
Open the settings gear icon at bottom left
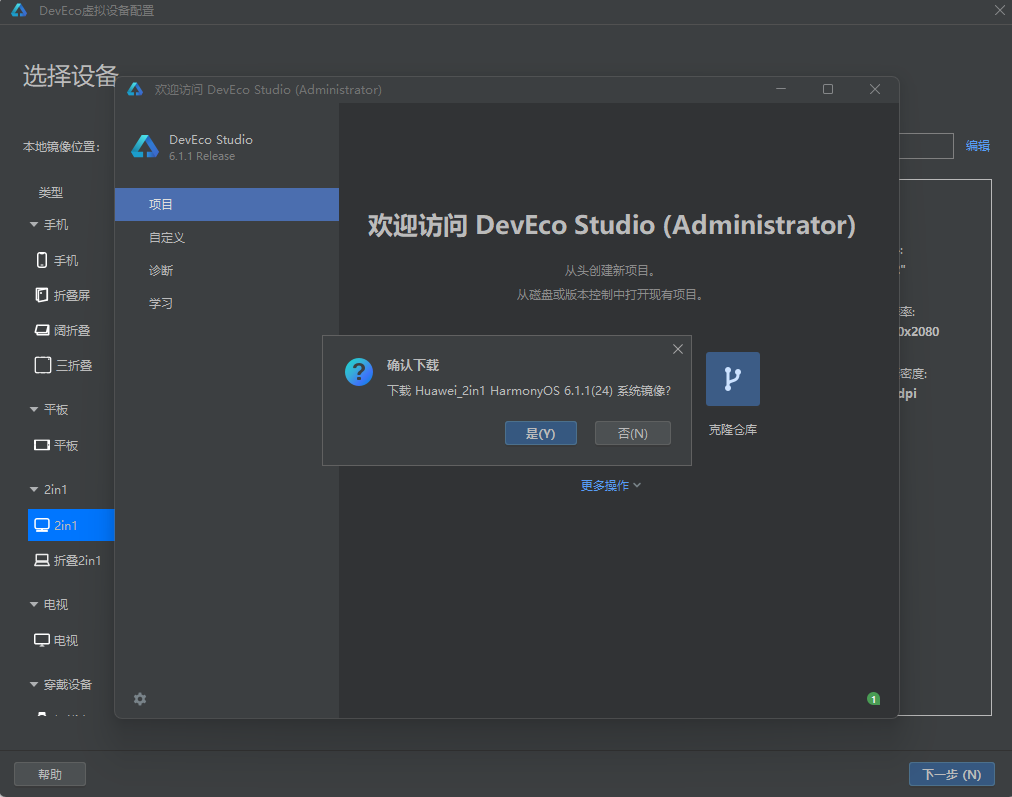click(x=140, y=699)
